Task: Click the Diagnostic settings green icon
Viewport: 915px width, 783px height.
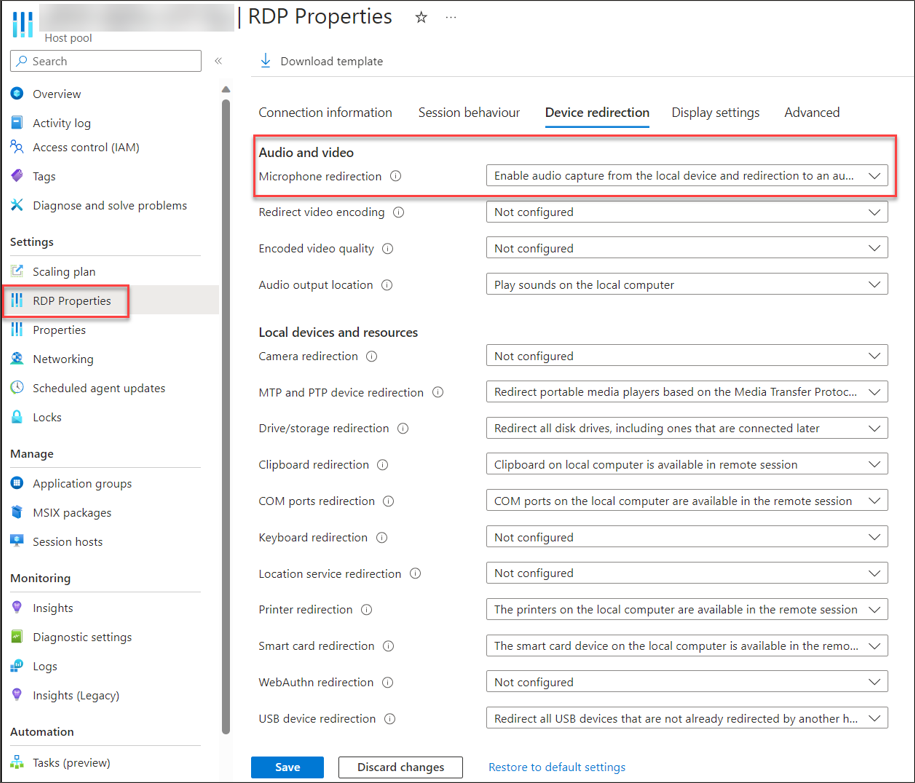Action: coord(17,637)
